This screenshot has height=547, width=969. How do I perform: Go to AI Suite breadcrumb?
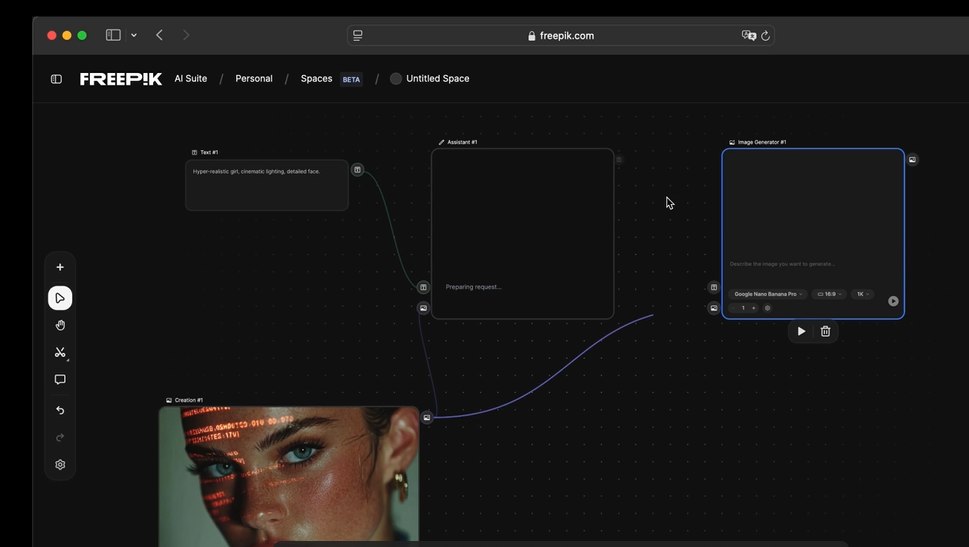pos(190,79)
